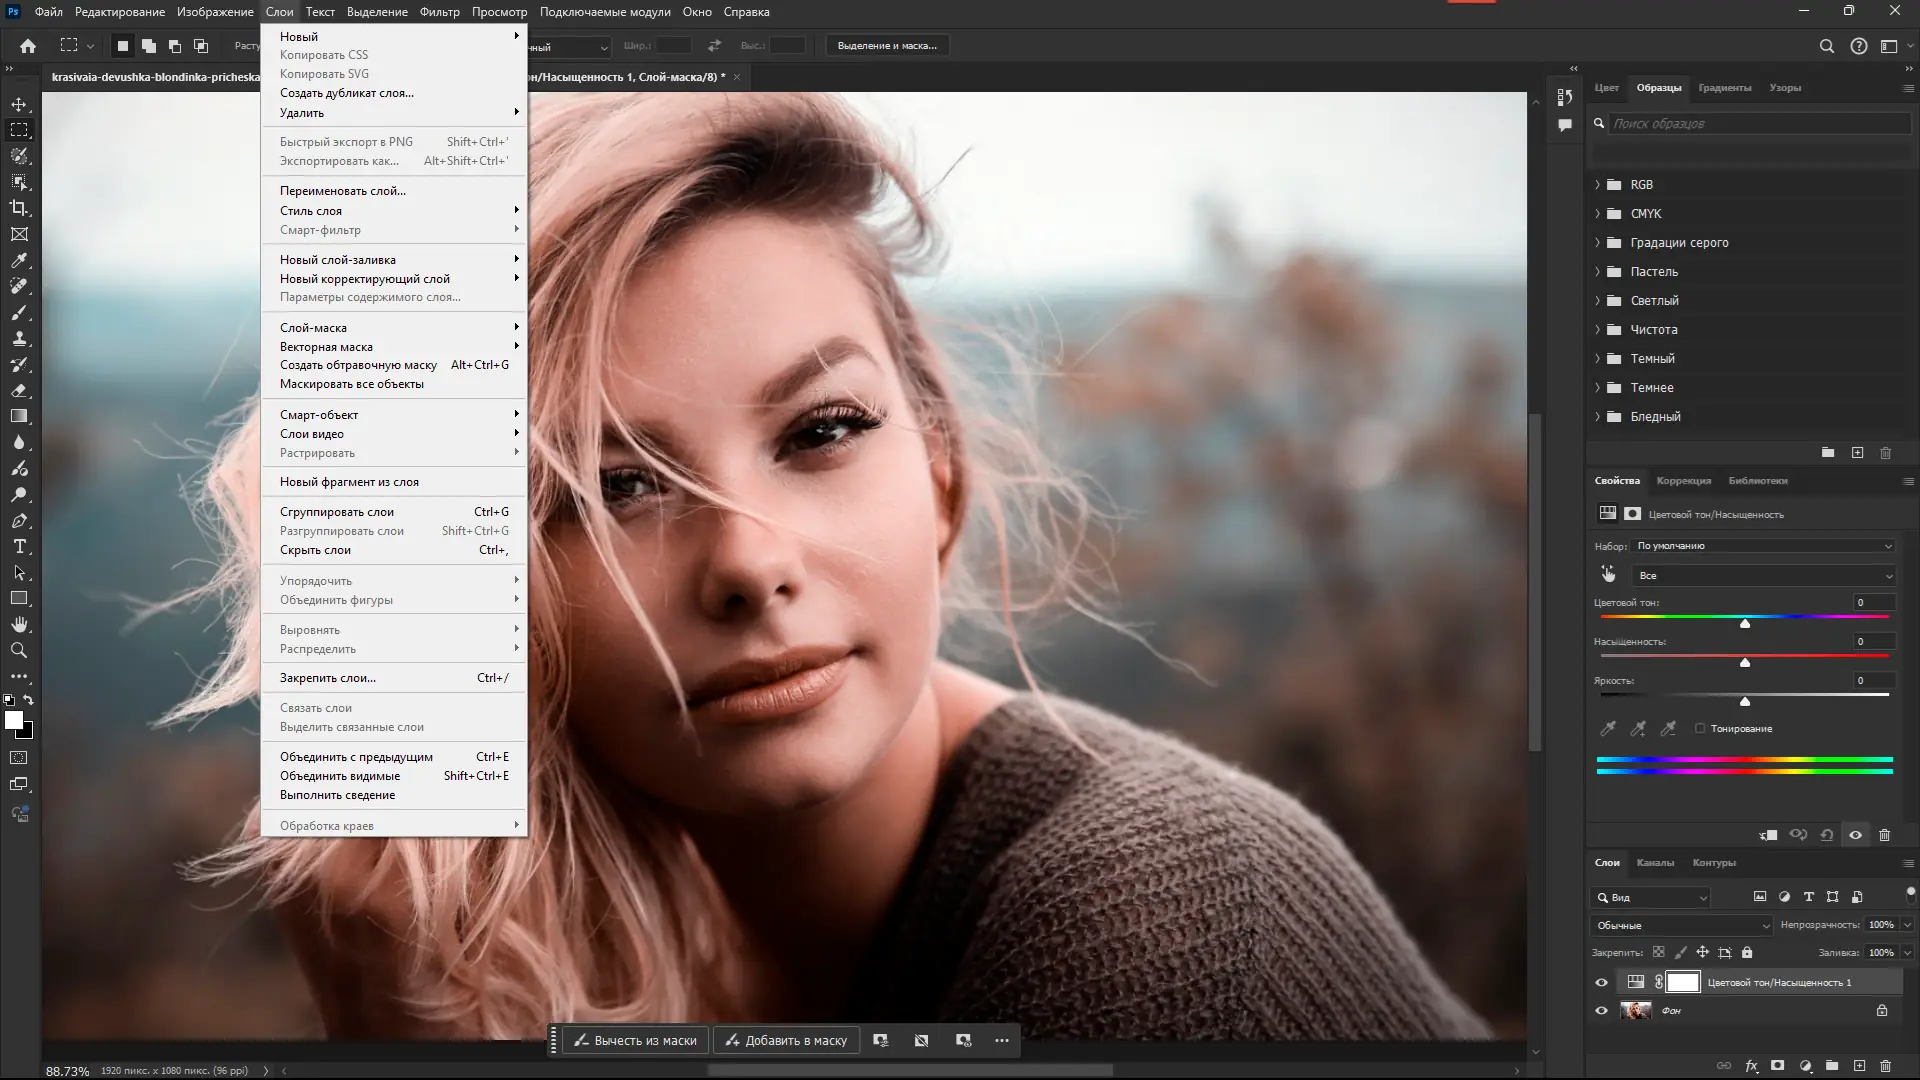Click the Выделение и маска button
1920x1080 pixels.
(887, 46)
